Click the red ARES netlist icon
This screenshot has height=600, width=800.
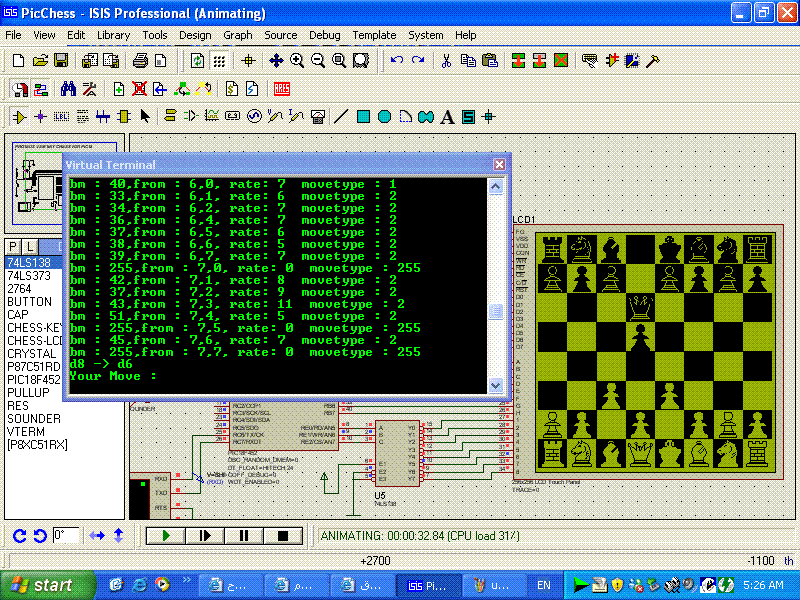282,89
